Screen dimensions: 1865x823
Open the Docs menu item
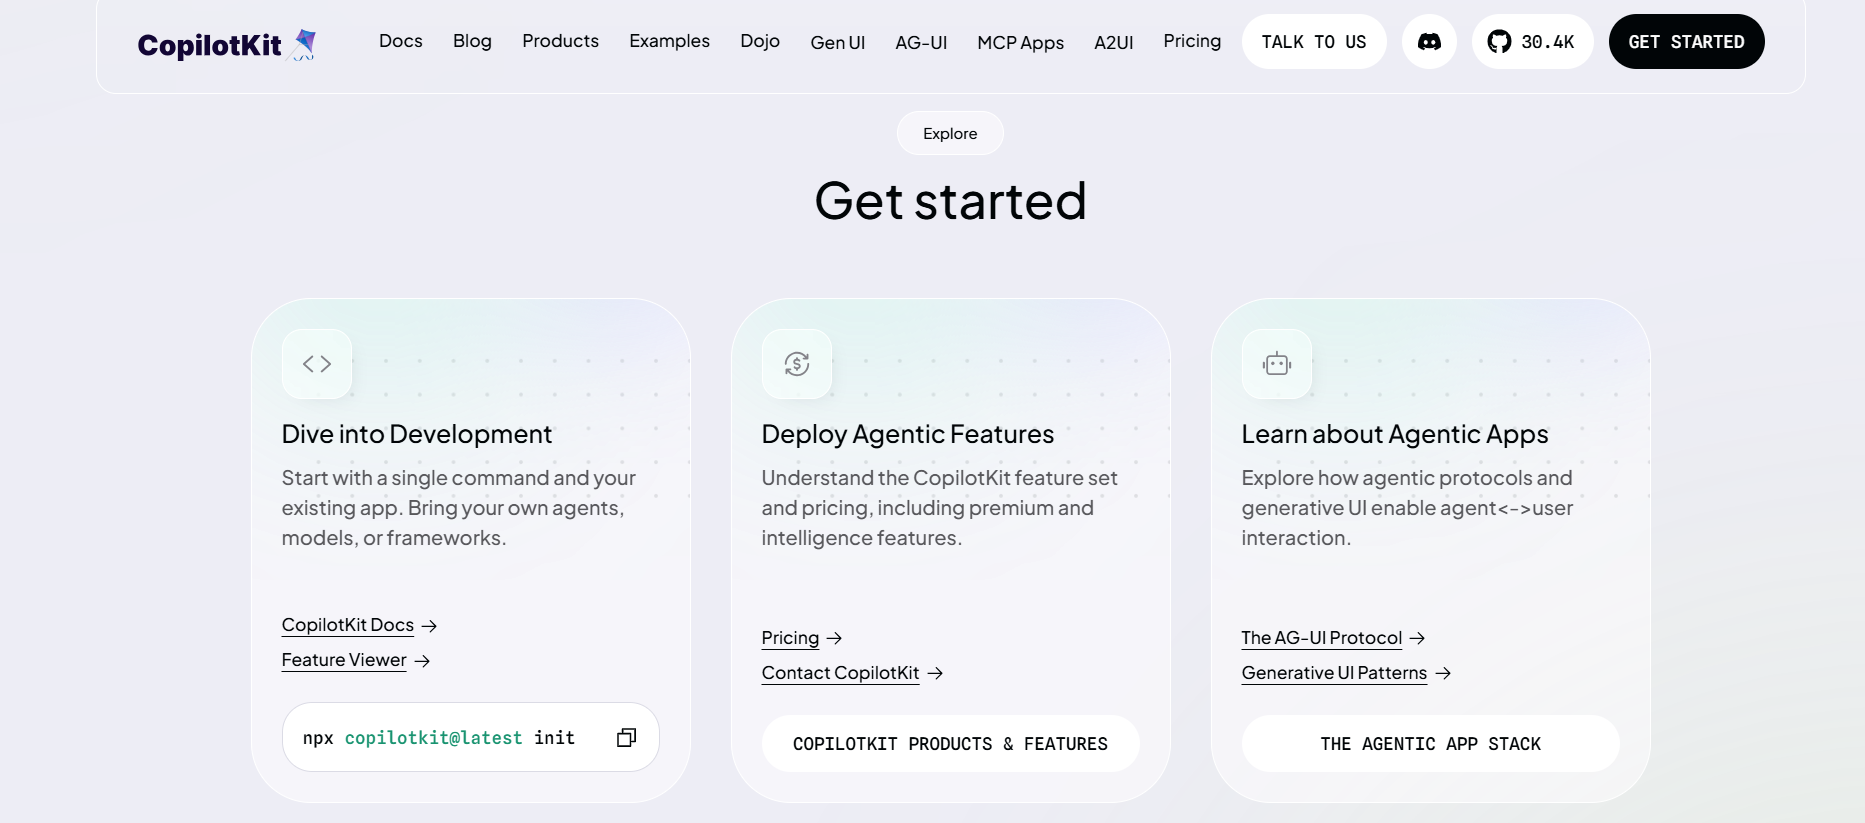(401, 41)
